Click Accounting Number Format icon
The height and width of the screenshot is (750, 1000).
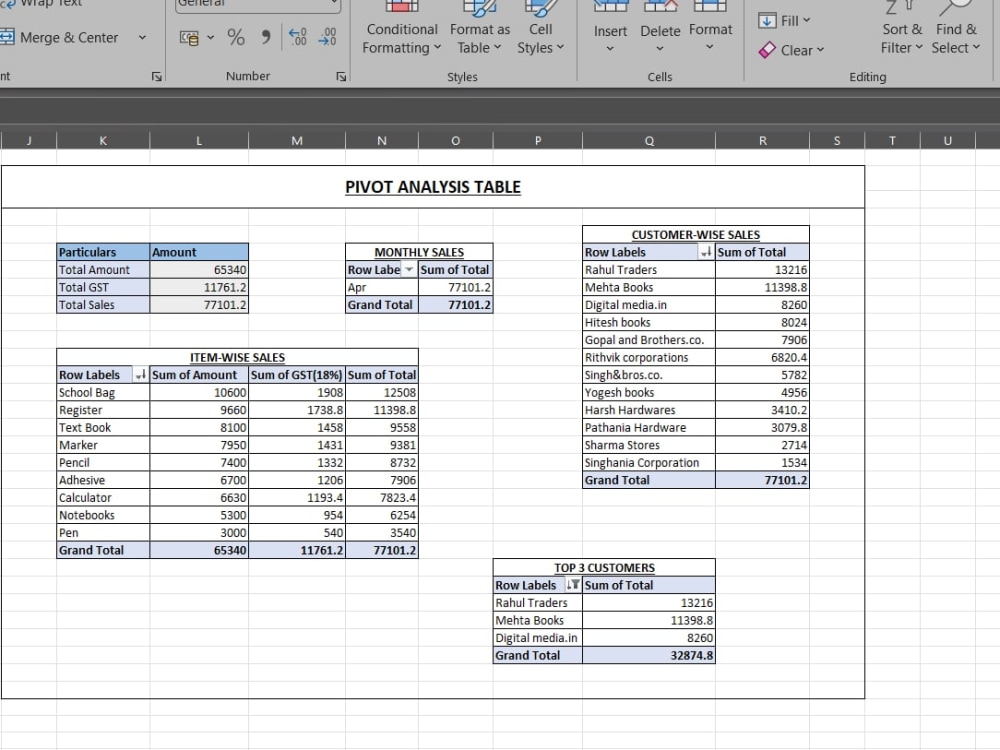coord(189,38)
